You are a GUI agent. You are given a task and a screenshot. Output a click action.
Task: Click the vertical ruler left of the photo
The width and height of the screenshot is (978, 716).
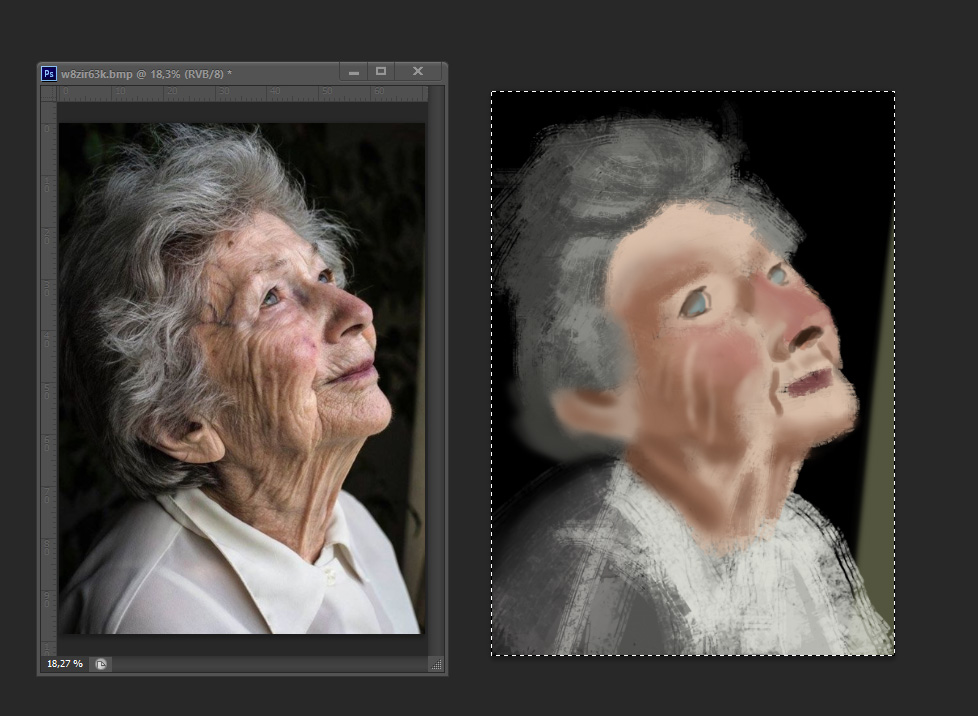point(48,380)
